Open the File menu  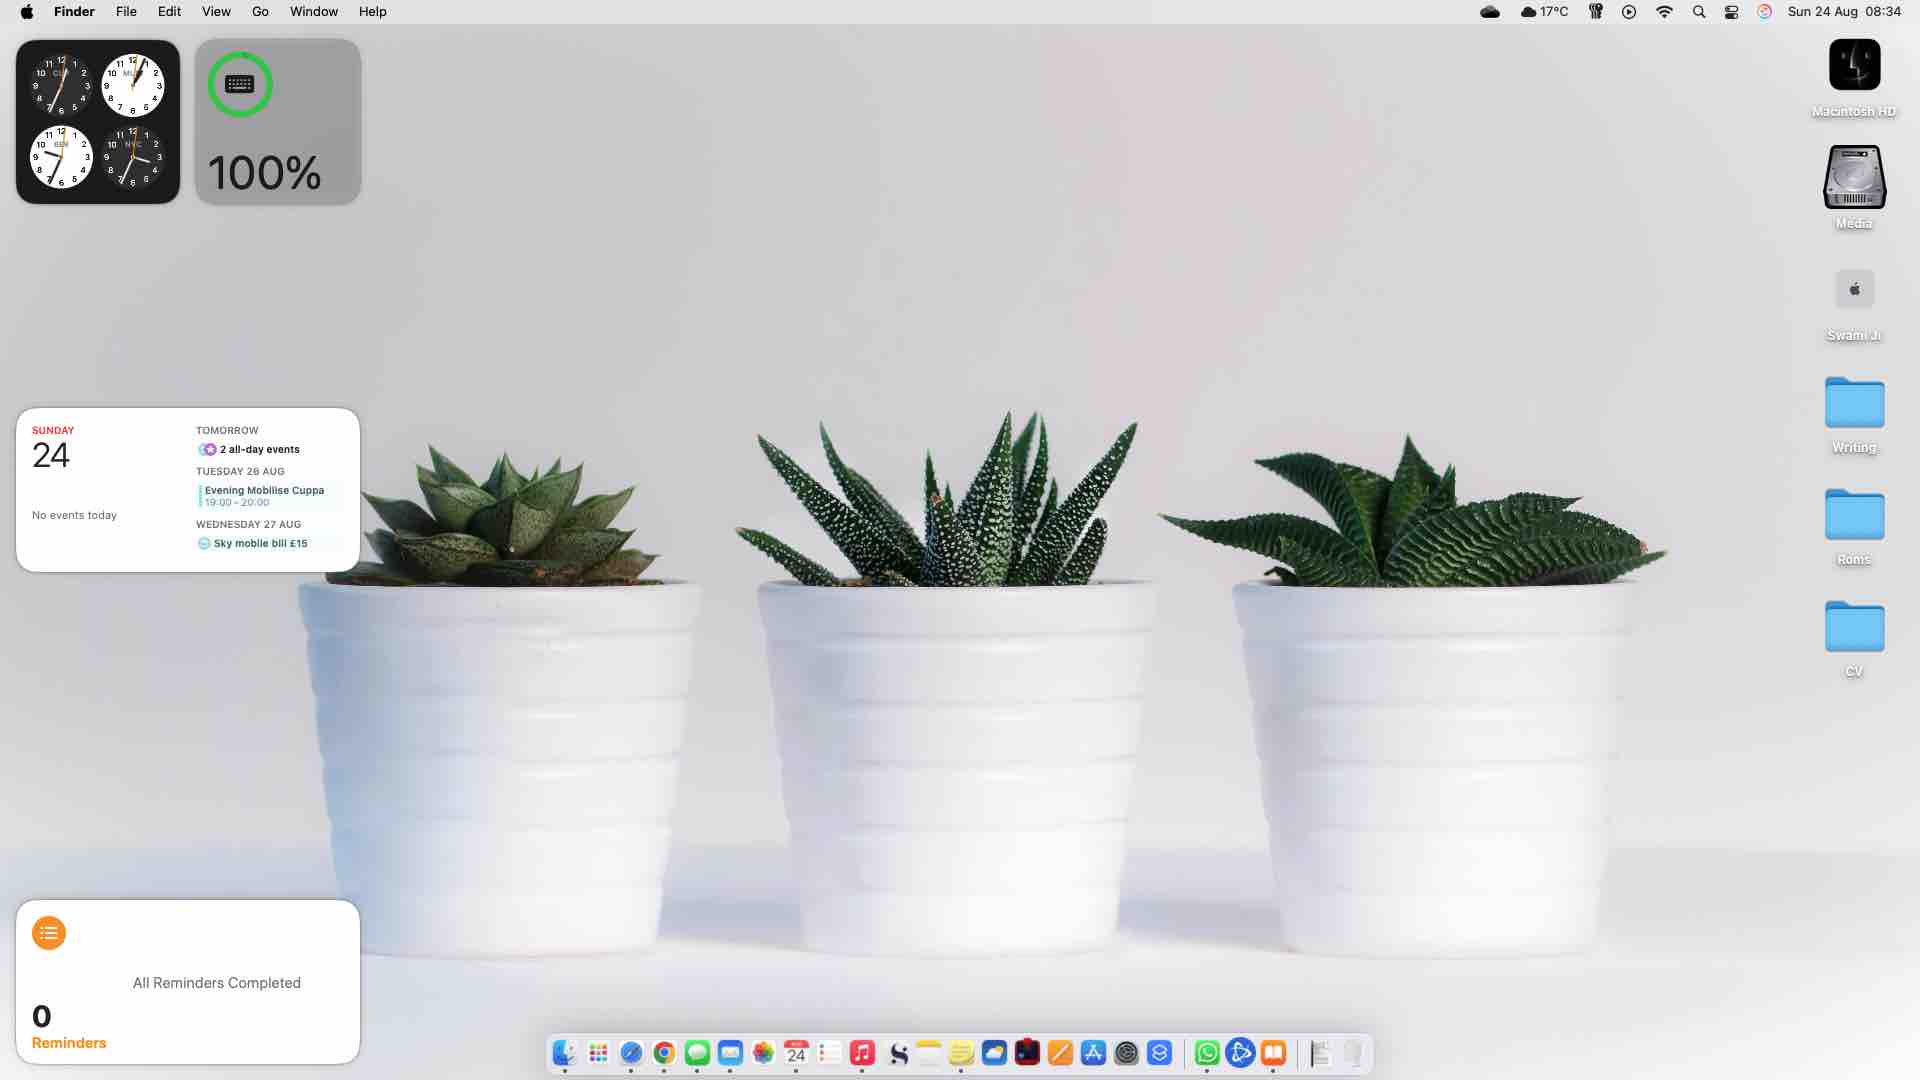(x=126, y=12)
